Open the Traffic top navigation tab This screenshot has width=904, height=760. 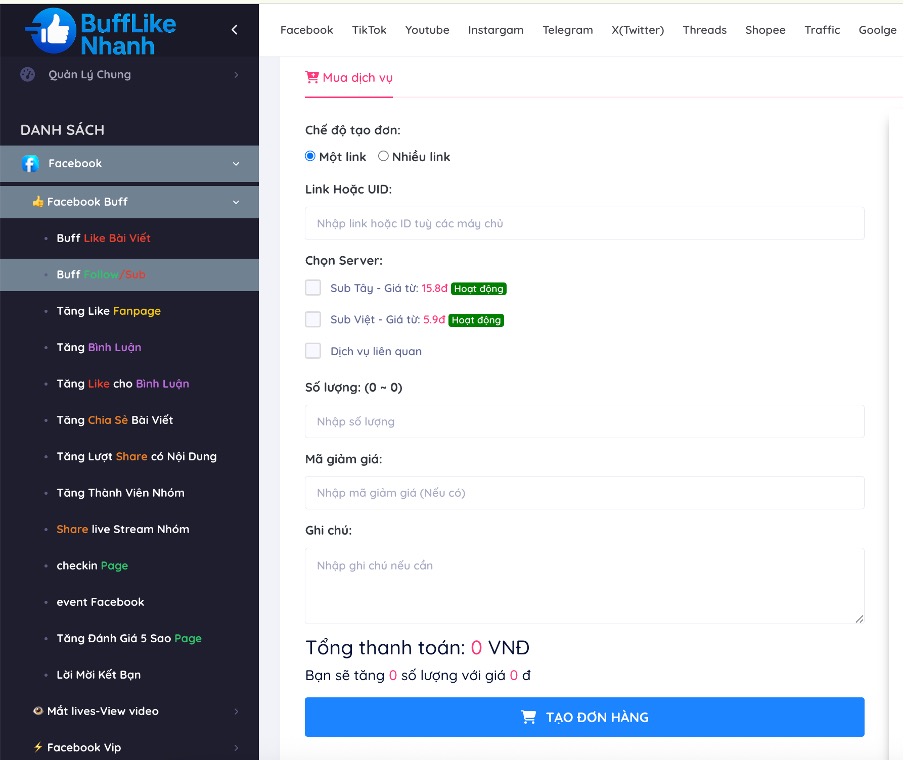tap(822, 30)
